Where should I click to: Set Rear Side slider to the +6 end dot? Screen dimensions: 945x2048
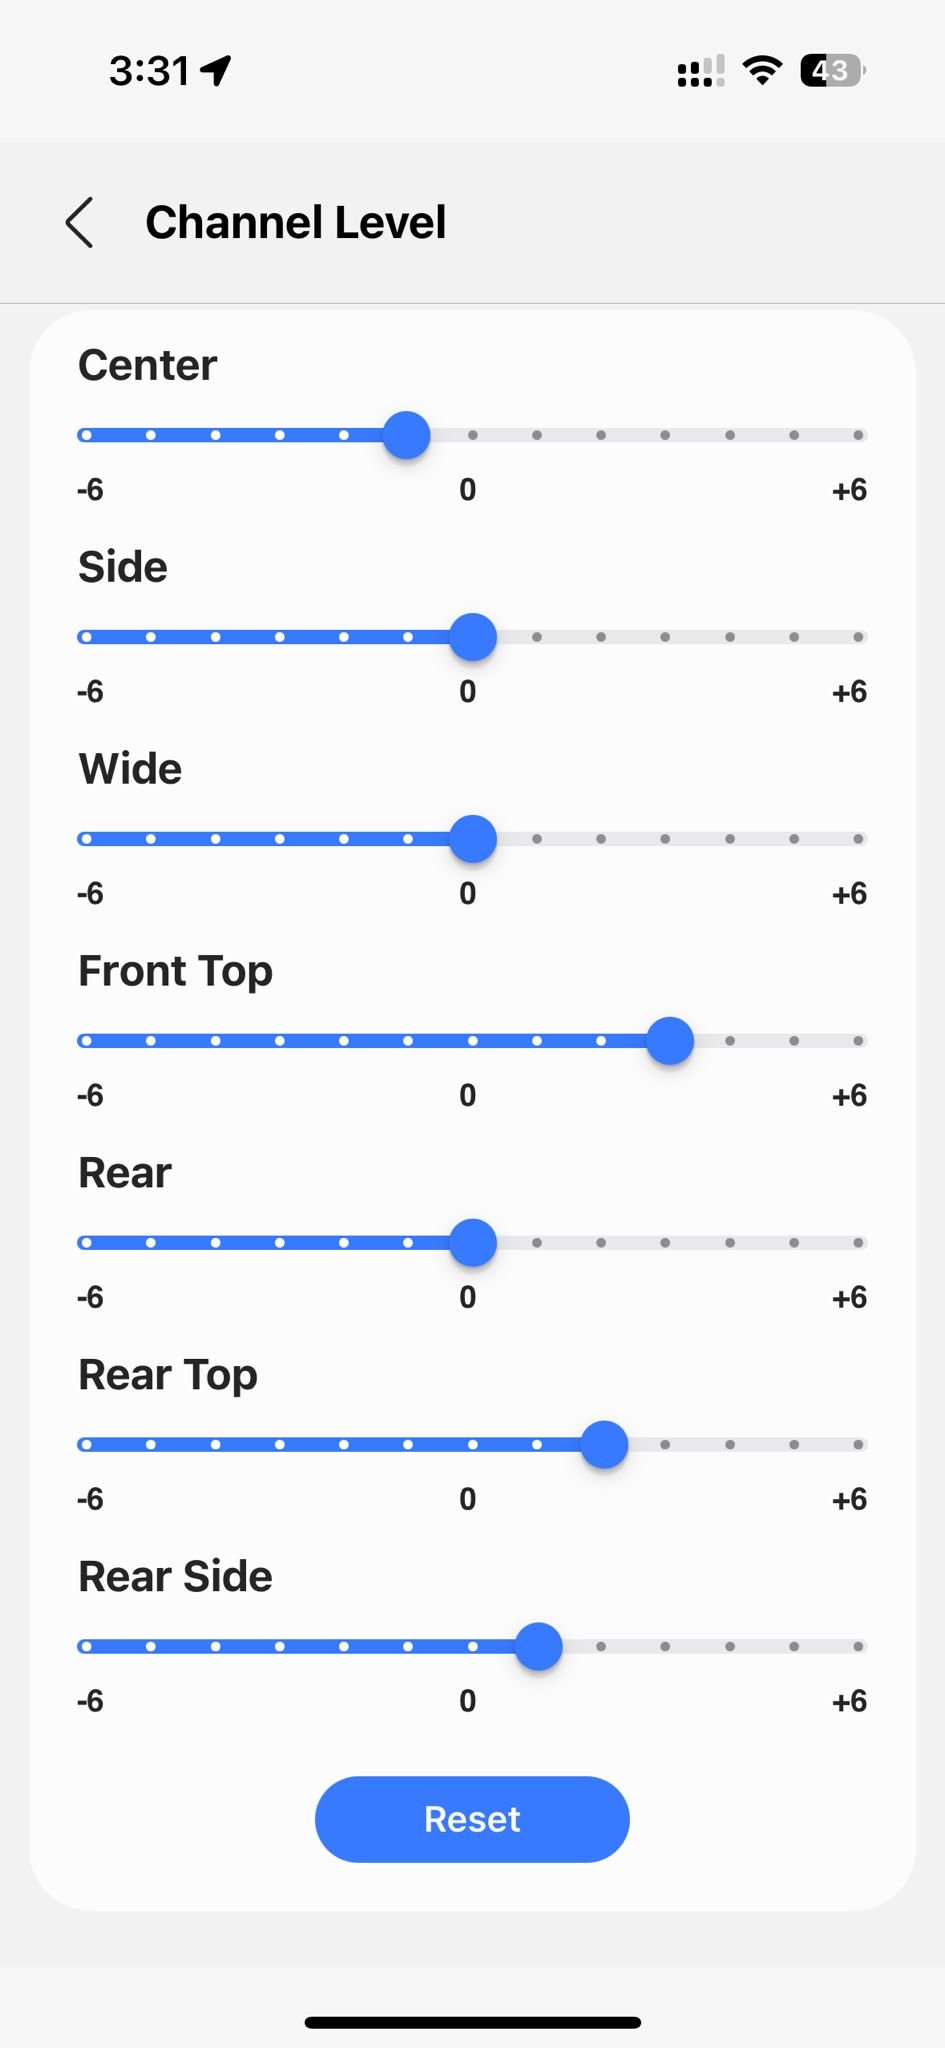[858, 1647]
